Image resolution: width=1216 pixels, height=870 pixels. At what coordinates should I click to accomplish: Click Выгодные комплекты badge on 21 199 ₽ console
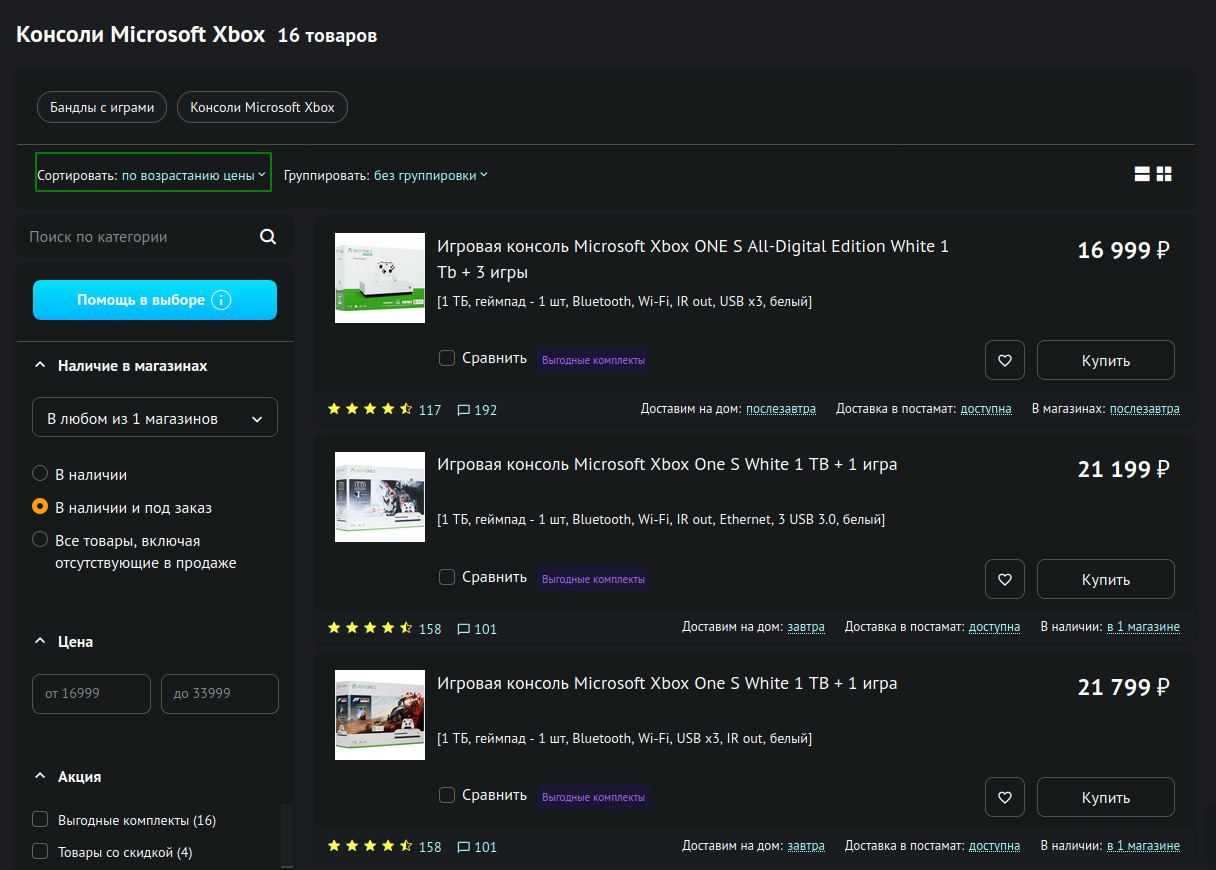[x=593, y=579]
